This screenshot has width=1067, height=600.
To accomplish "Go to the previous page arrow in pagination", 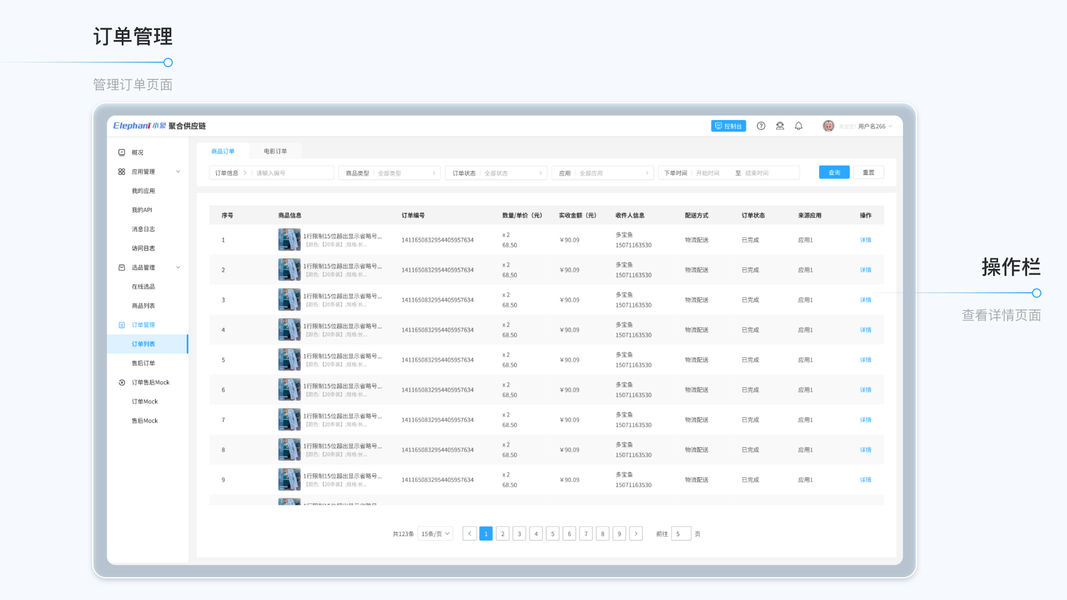I will click(470, 534).
